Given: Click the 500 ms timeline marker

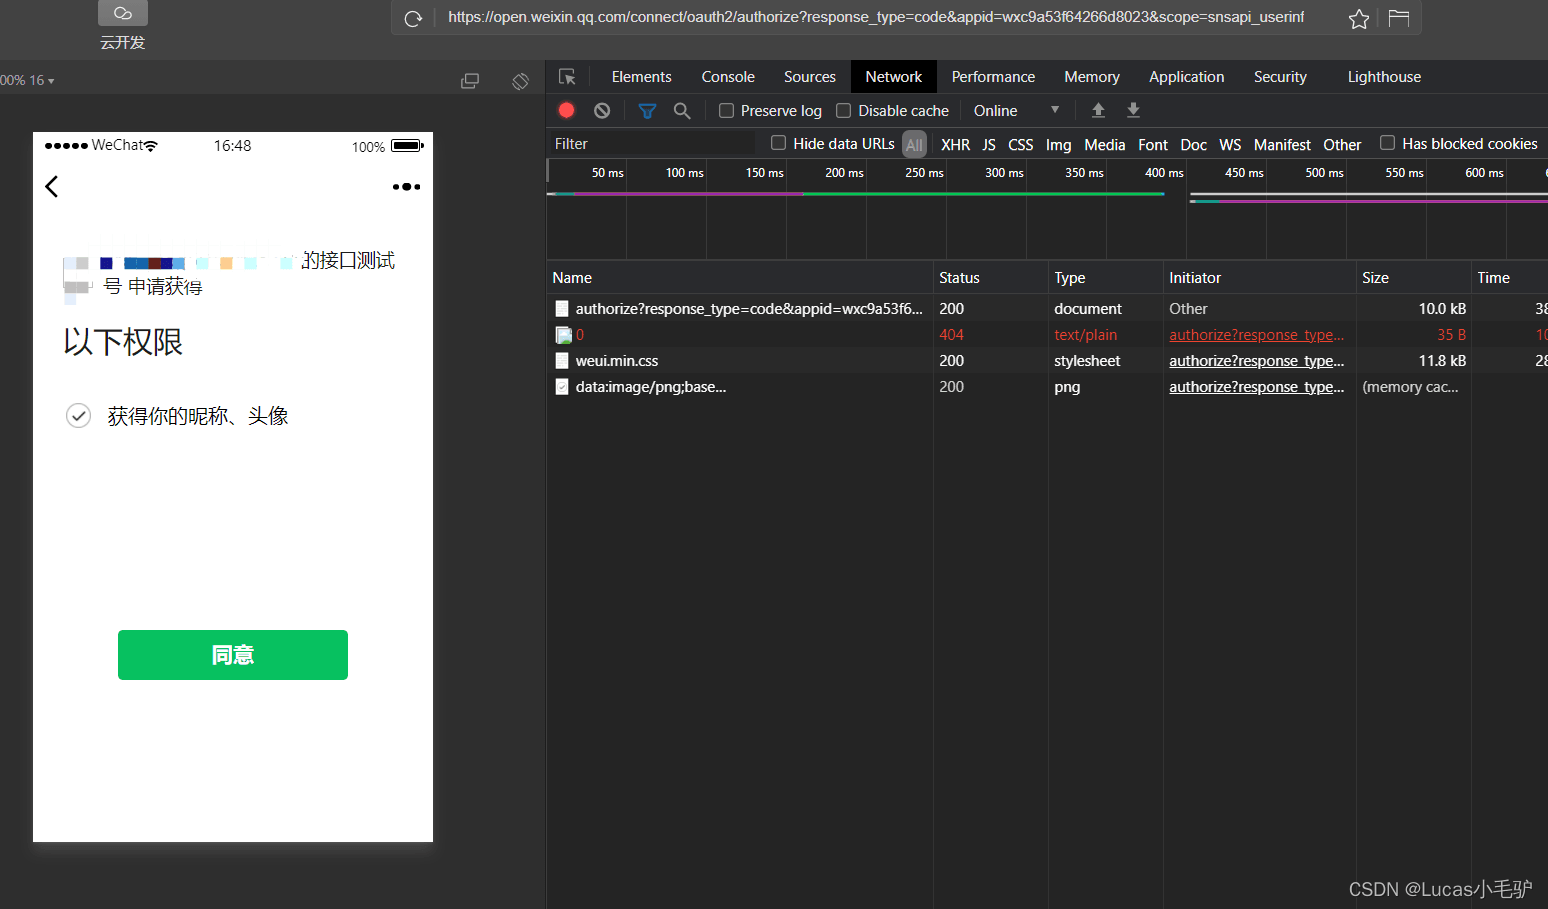Looking at the screenshot, I should point(1324,173).
